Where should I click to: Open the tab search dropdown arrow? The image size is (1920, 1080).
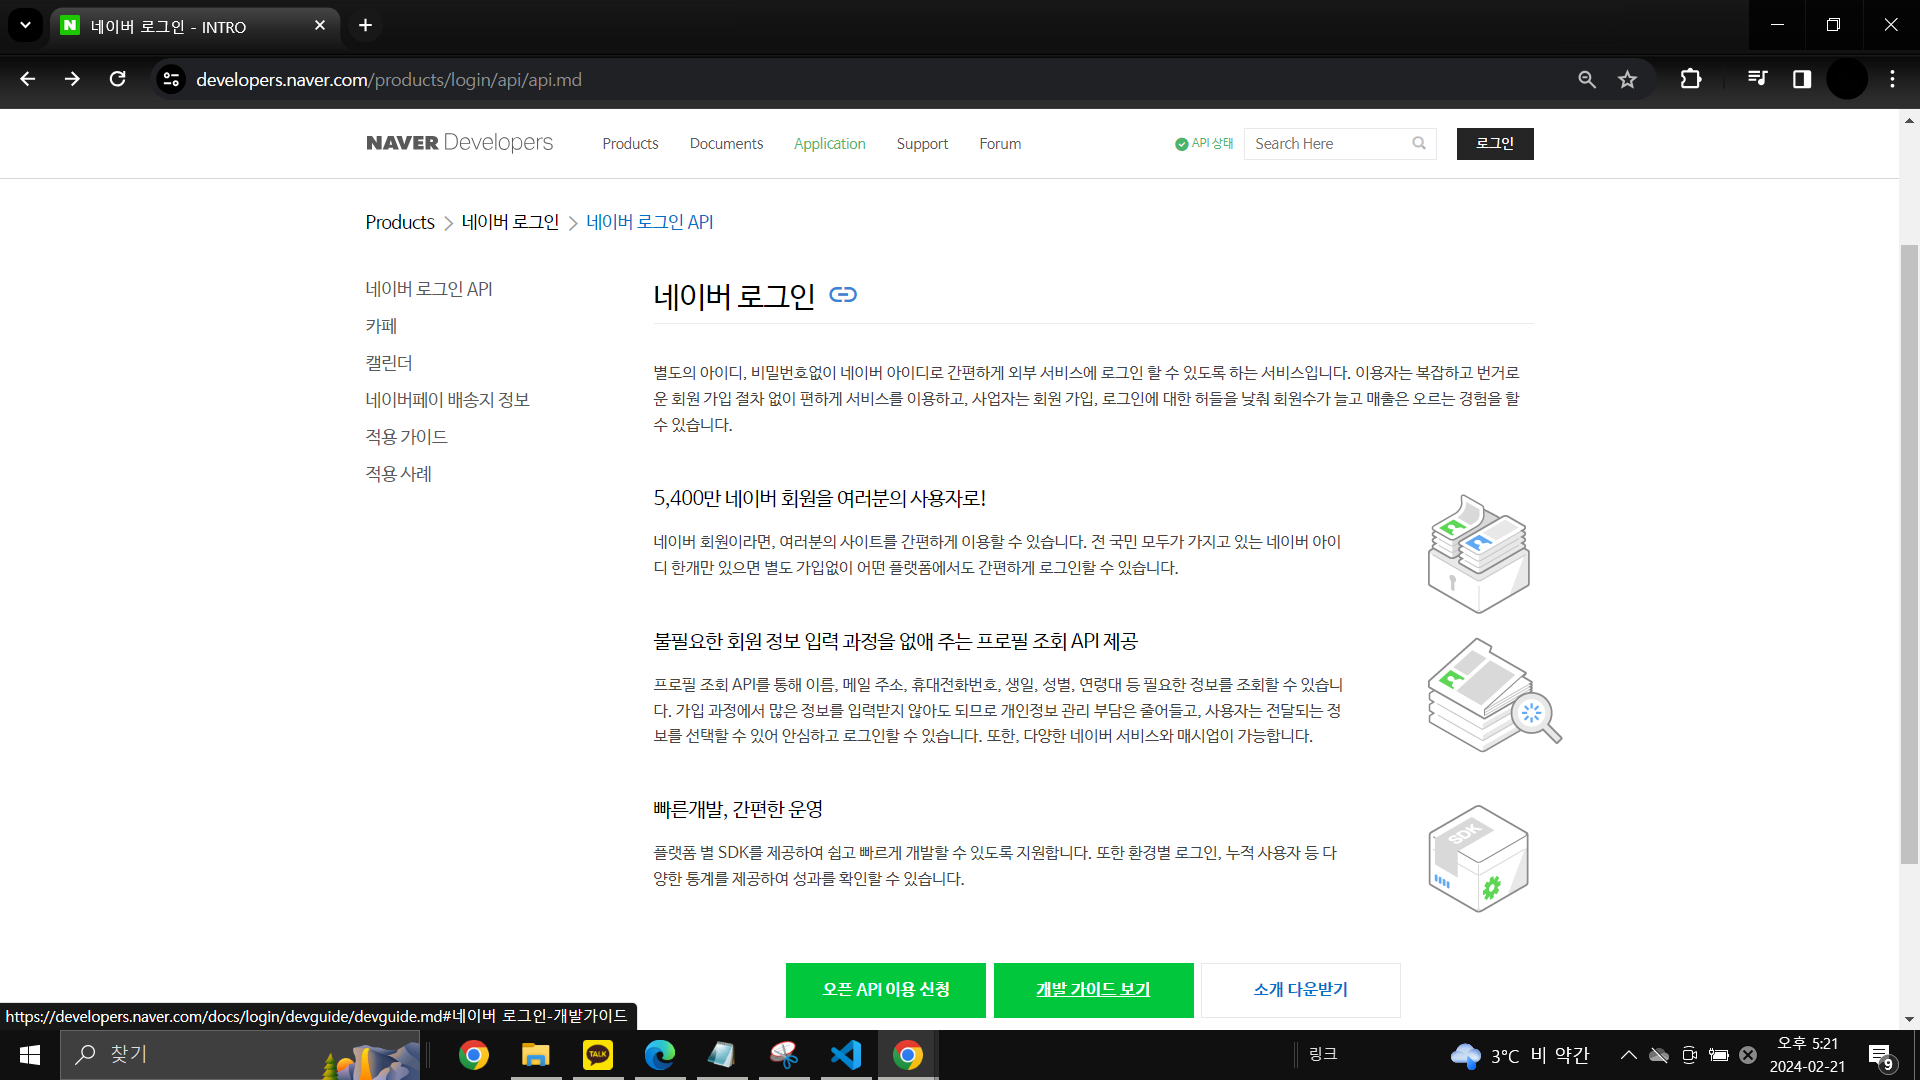(x=25, y=25)
